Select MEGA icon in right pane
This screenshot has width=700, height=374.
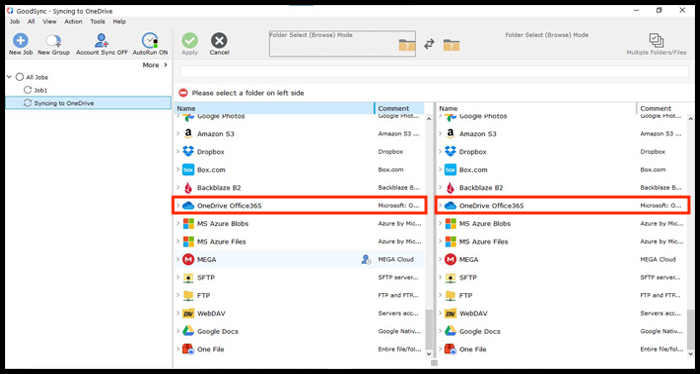pyautogui.click(x=450, y=259)
